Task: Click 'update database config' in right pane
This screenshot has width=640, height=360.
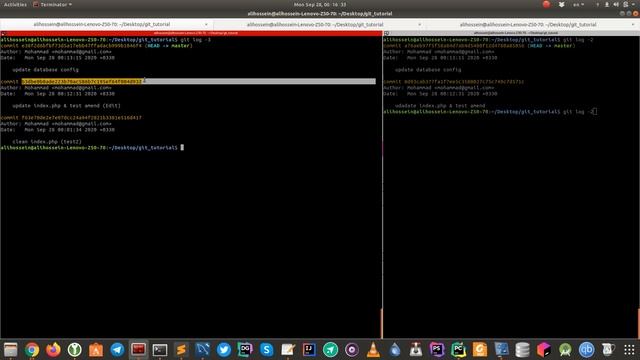Action: coord(428,70)
